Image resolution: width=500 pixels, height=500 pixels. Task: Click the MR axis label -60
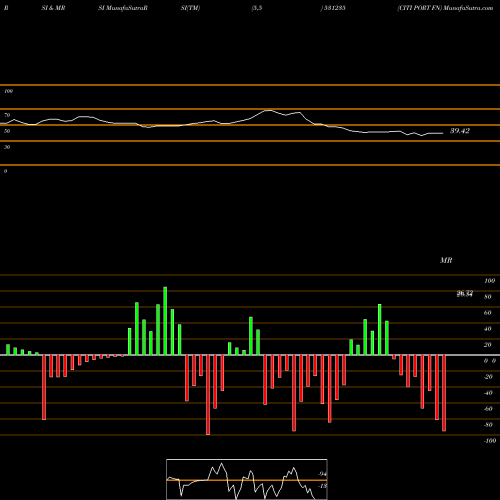(x=488, y=409)
